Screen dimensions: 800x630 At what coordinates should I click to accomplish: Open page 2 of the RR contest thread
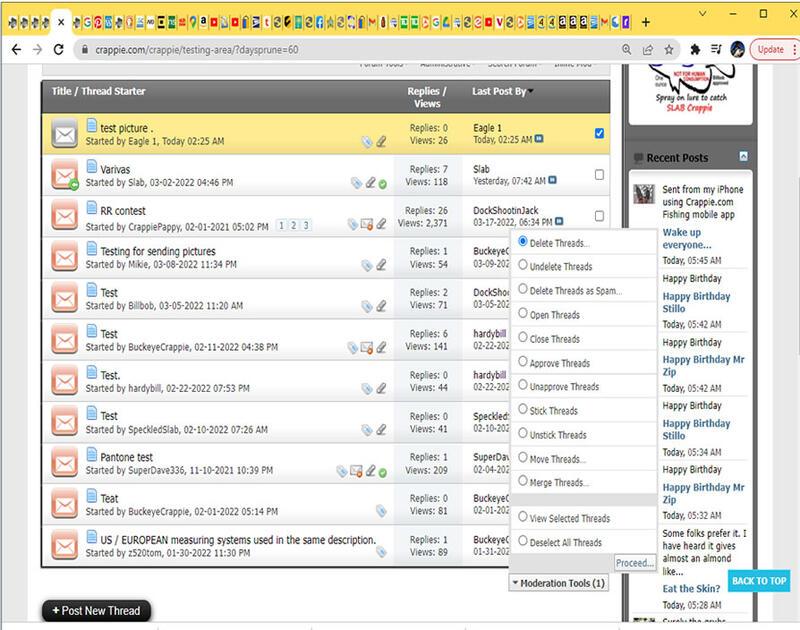click(293, 225)
